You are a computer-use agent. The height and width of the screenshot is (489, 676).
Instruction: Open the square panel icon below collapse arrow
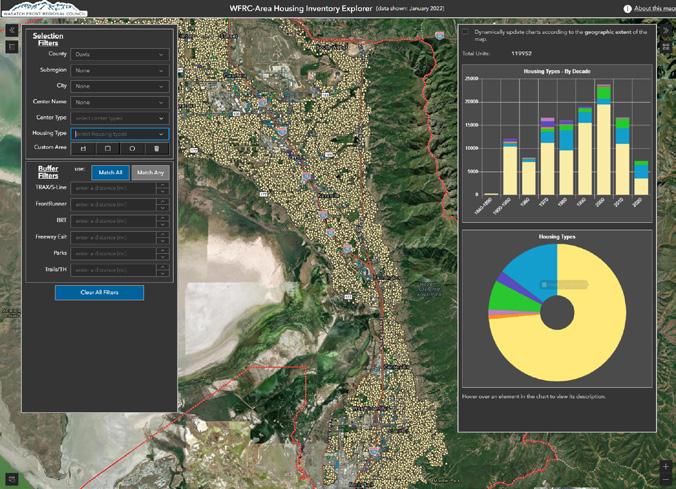point(12,47)
